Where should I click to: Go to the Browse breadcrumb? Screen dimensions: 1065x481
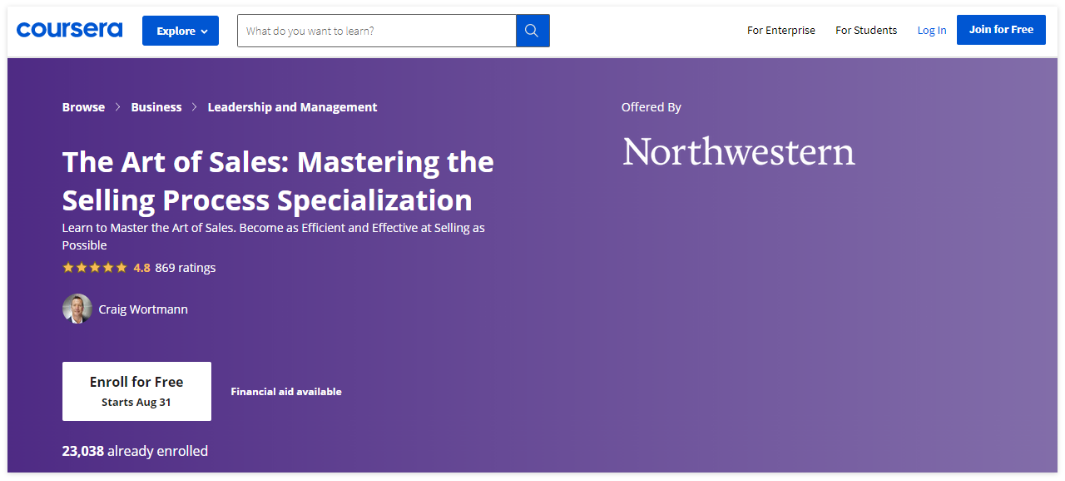click(84, 107)
